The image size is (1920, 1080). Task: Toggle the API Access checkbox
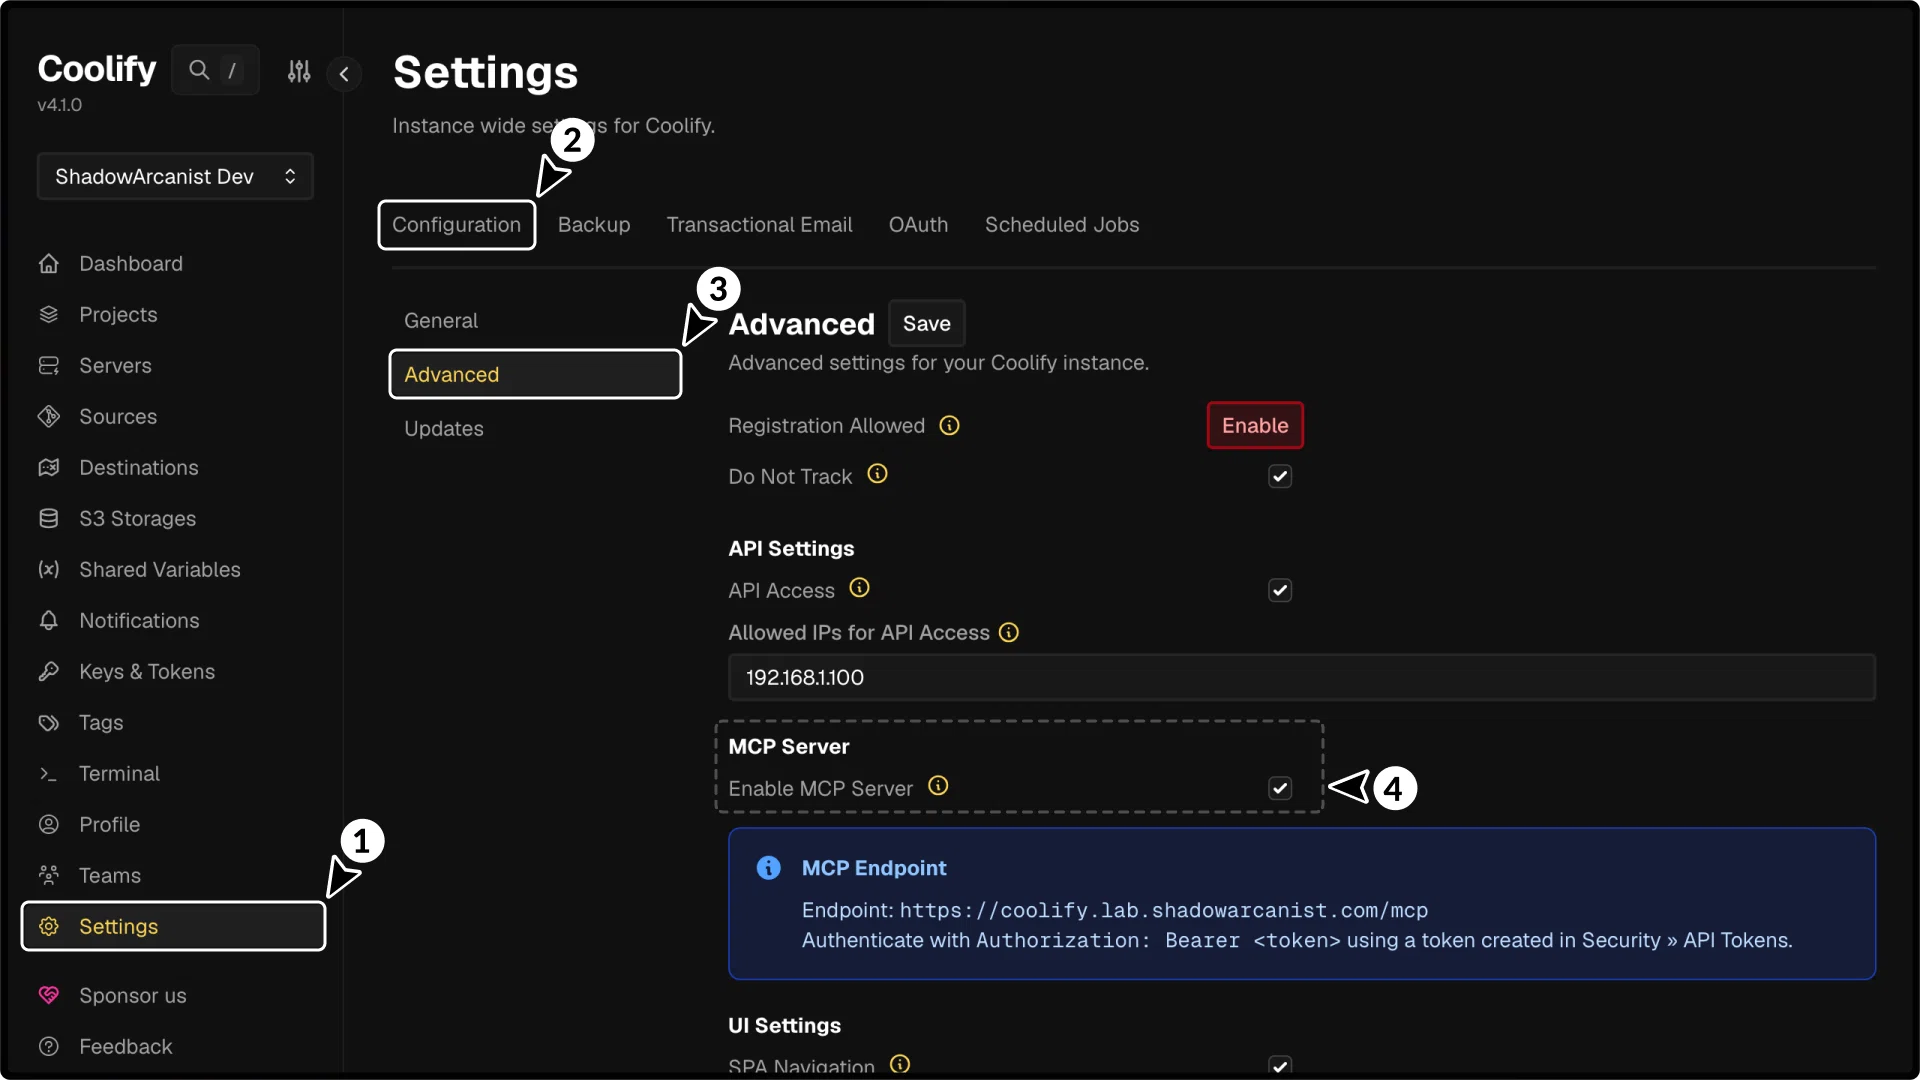click(x=1280, y=591)
